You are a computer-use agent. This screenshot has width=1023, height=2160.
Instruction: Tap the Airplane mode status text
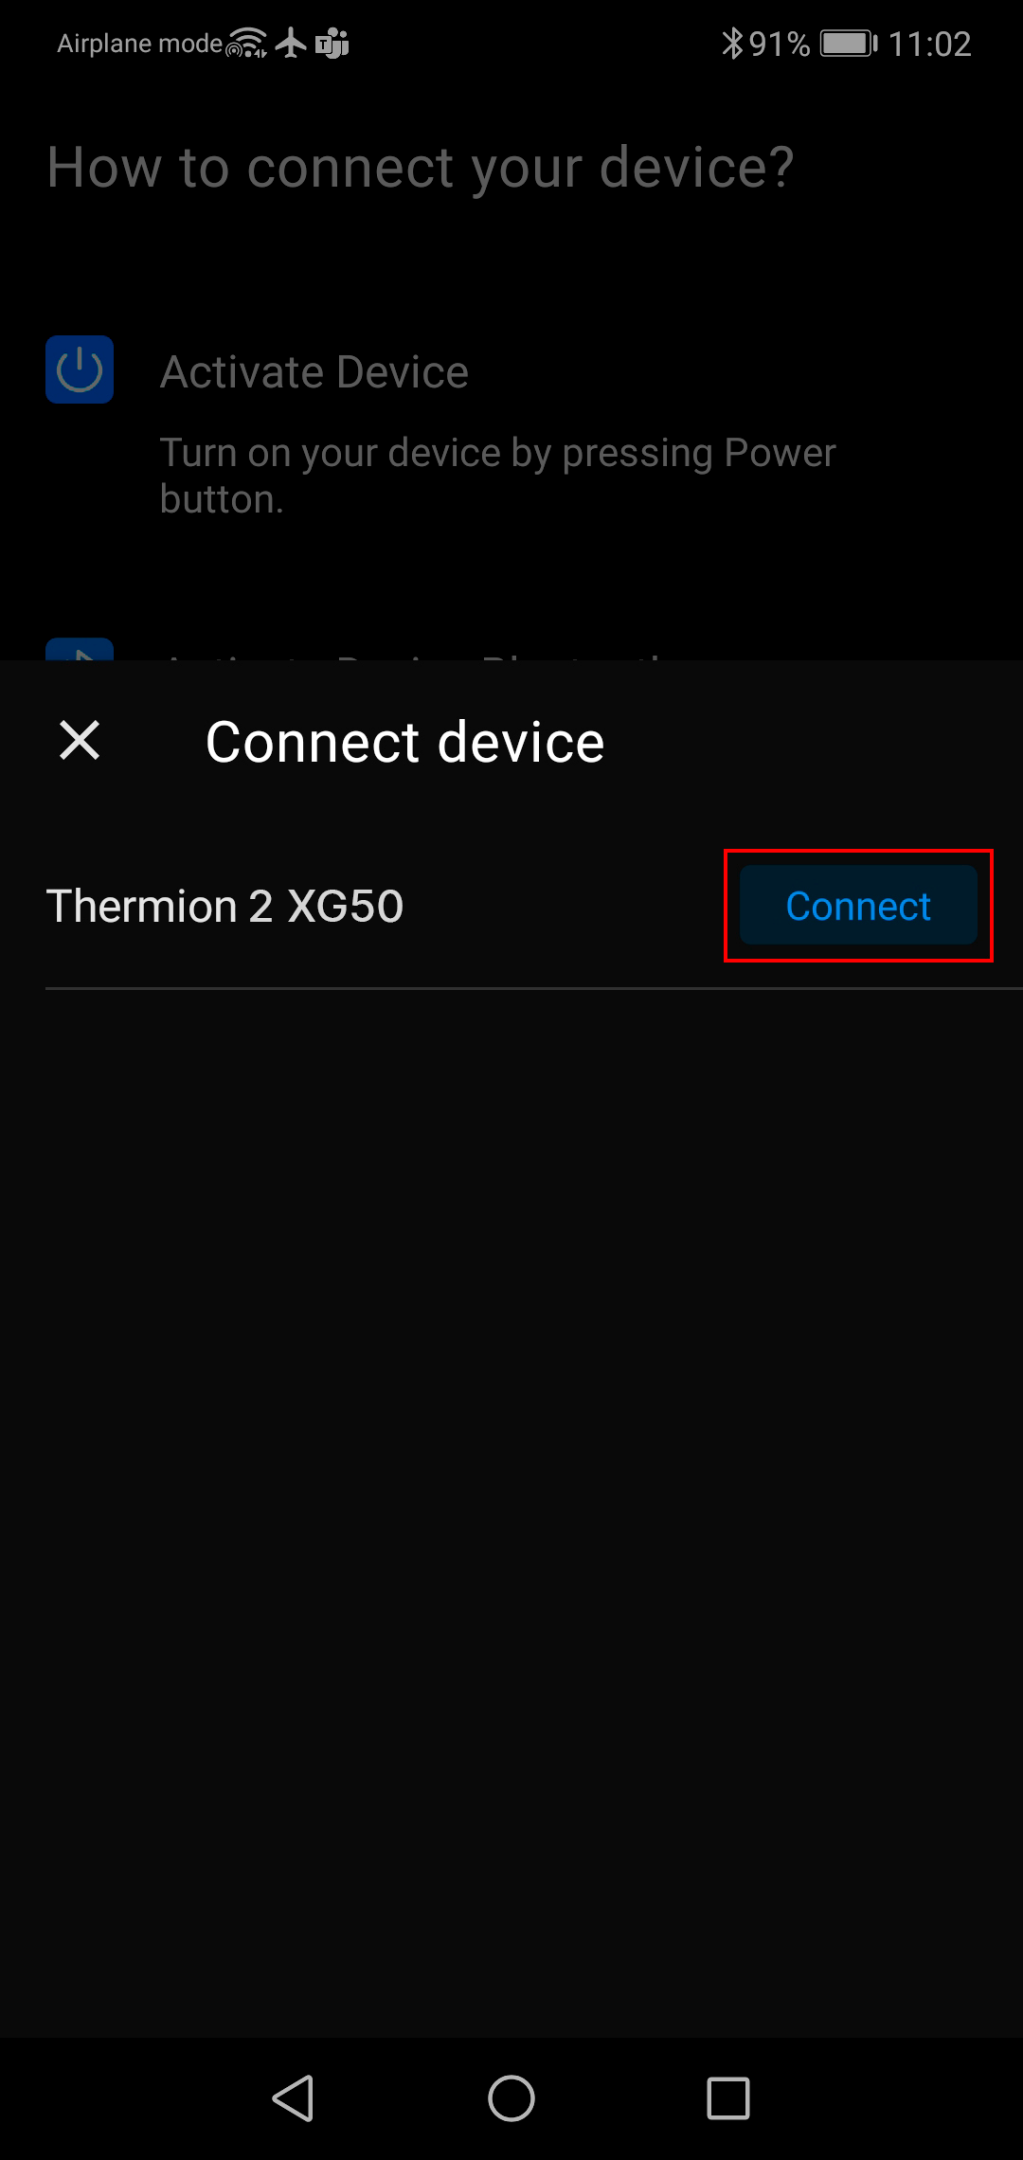tap(139, 44)
